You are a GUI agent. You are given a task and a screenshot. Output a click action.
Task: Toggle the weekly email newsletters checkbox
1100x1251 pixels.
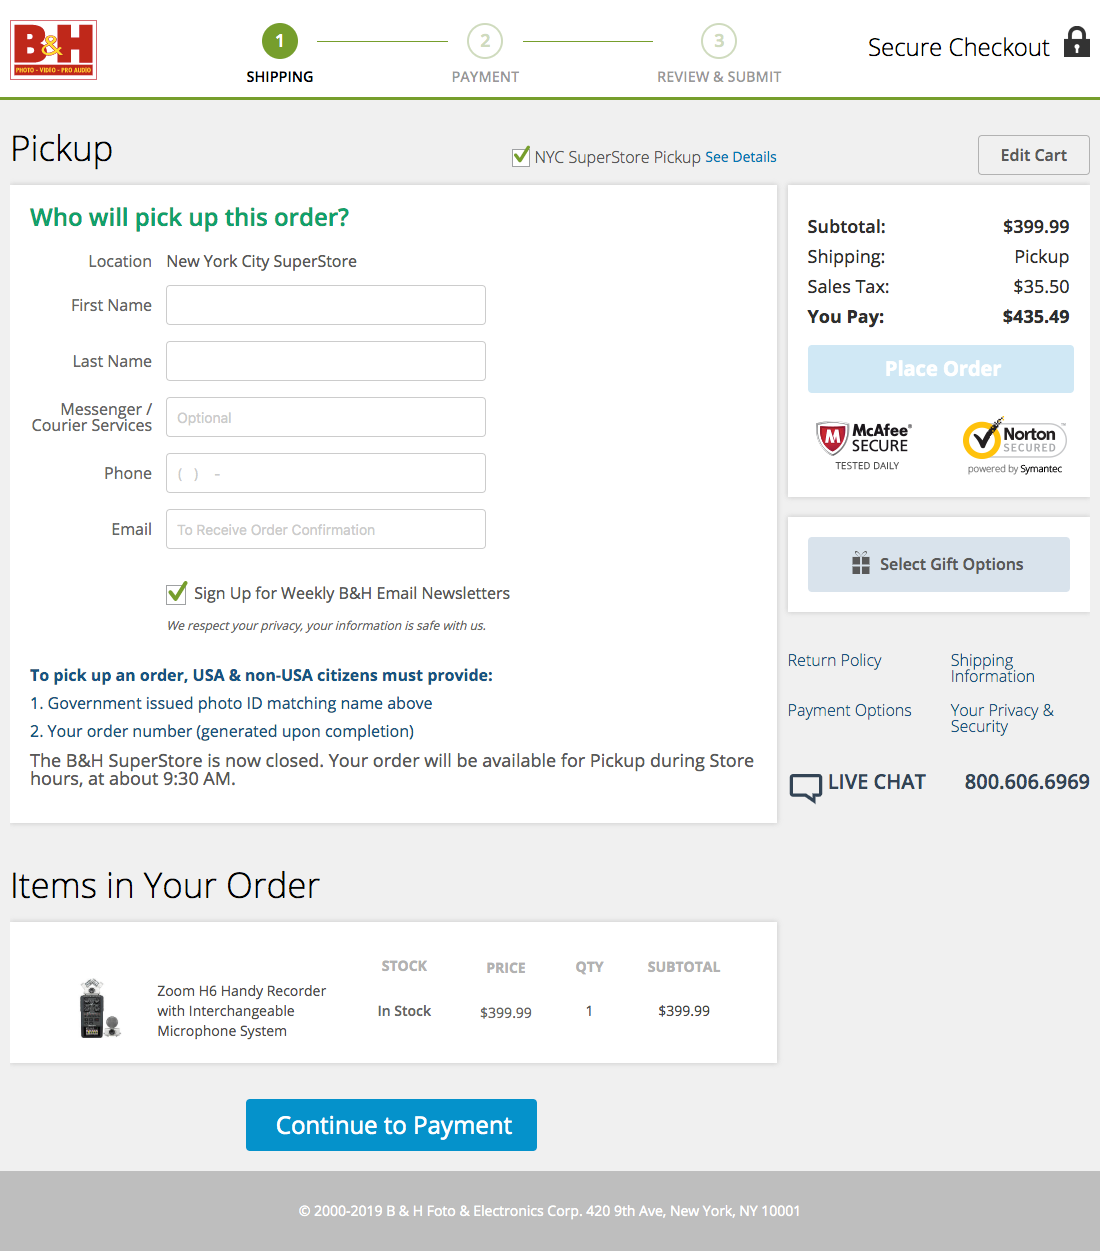tap(177, 593)
